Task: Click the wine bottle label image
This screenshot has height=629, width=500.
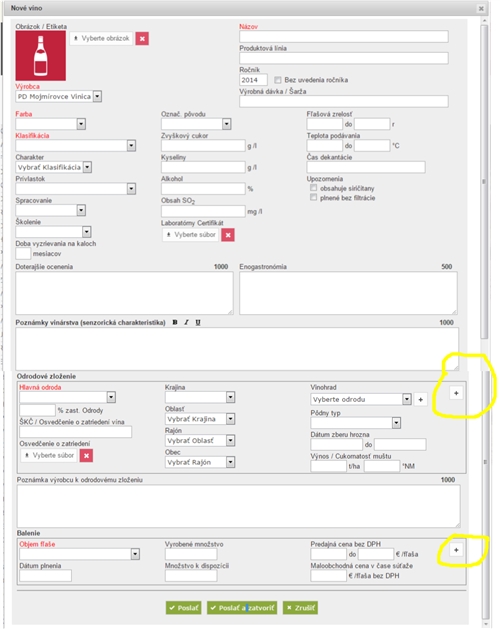Action: pos(41,56)
